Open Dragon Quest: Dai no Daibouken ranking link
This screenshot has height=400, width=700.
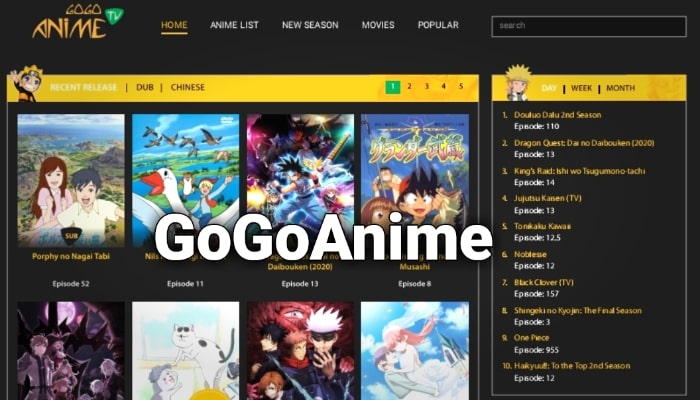click(584, 143)
